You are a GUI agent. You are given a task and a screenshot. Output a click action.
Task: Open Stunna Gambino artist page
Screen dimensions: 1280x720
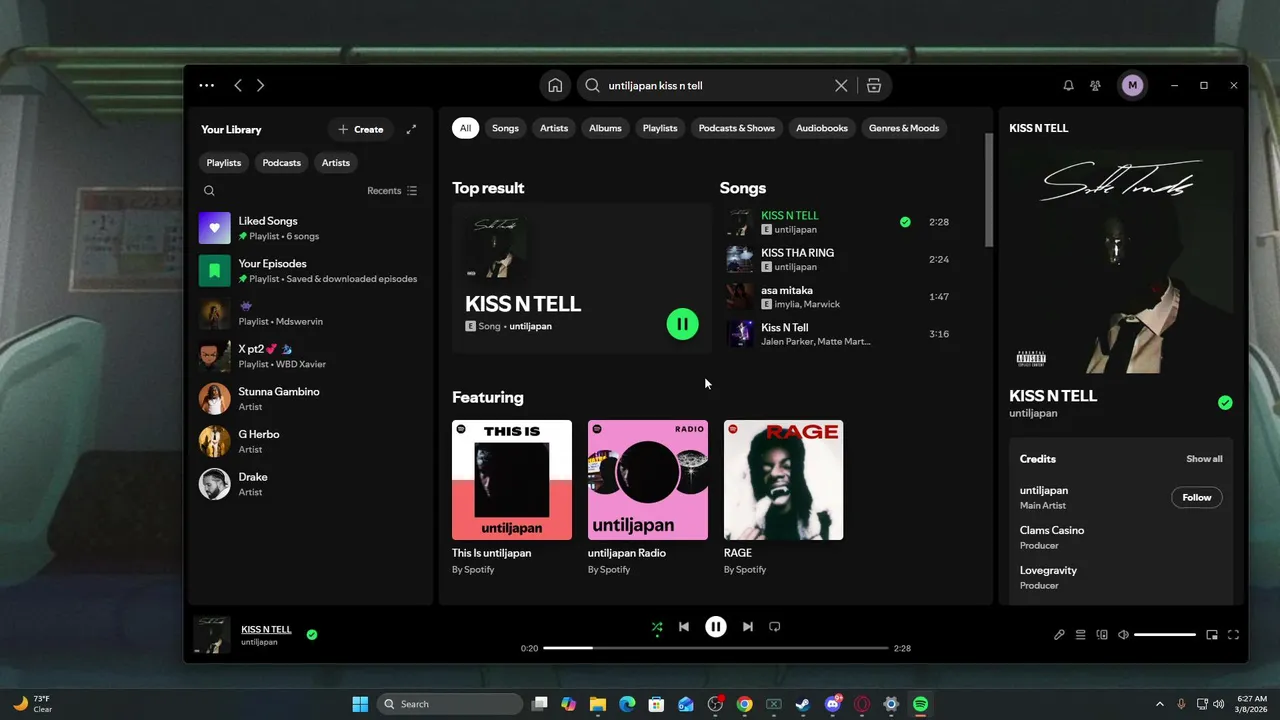click(x=312, y=399)
